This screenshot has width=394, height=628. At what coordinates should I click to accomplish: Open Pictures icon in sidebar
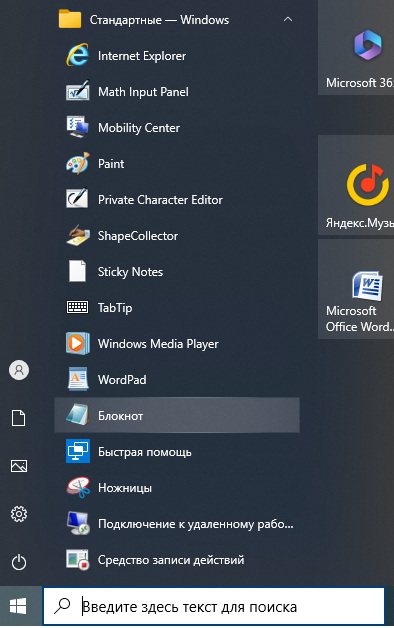19,466
